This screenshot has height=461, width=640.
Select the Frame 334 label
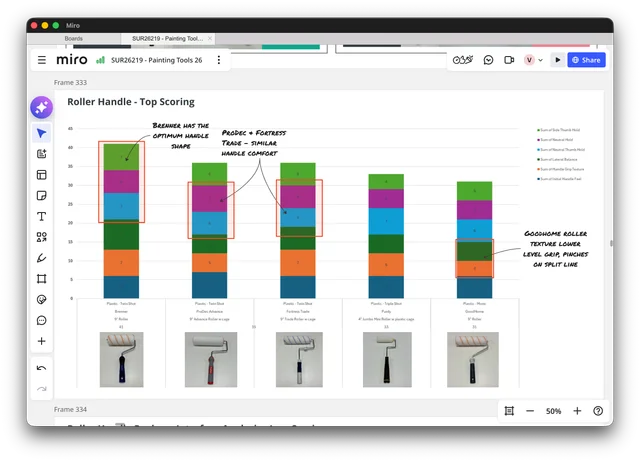[x=70, y=409]
